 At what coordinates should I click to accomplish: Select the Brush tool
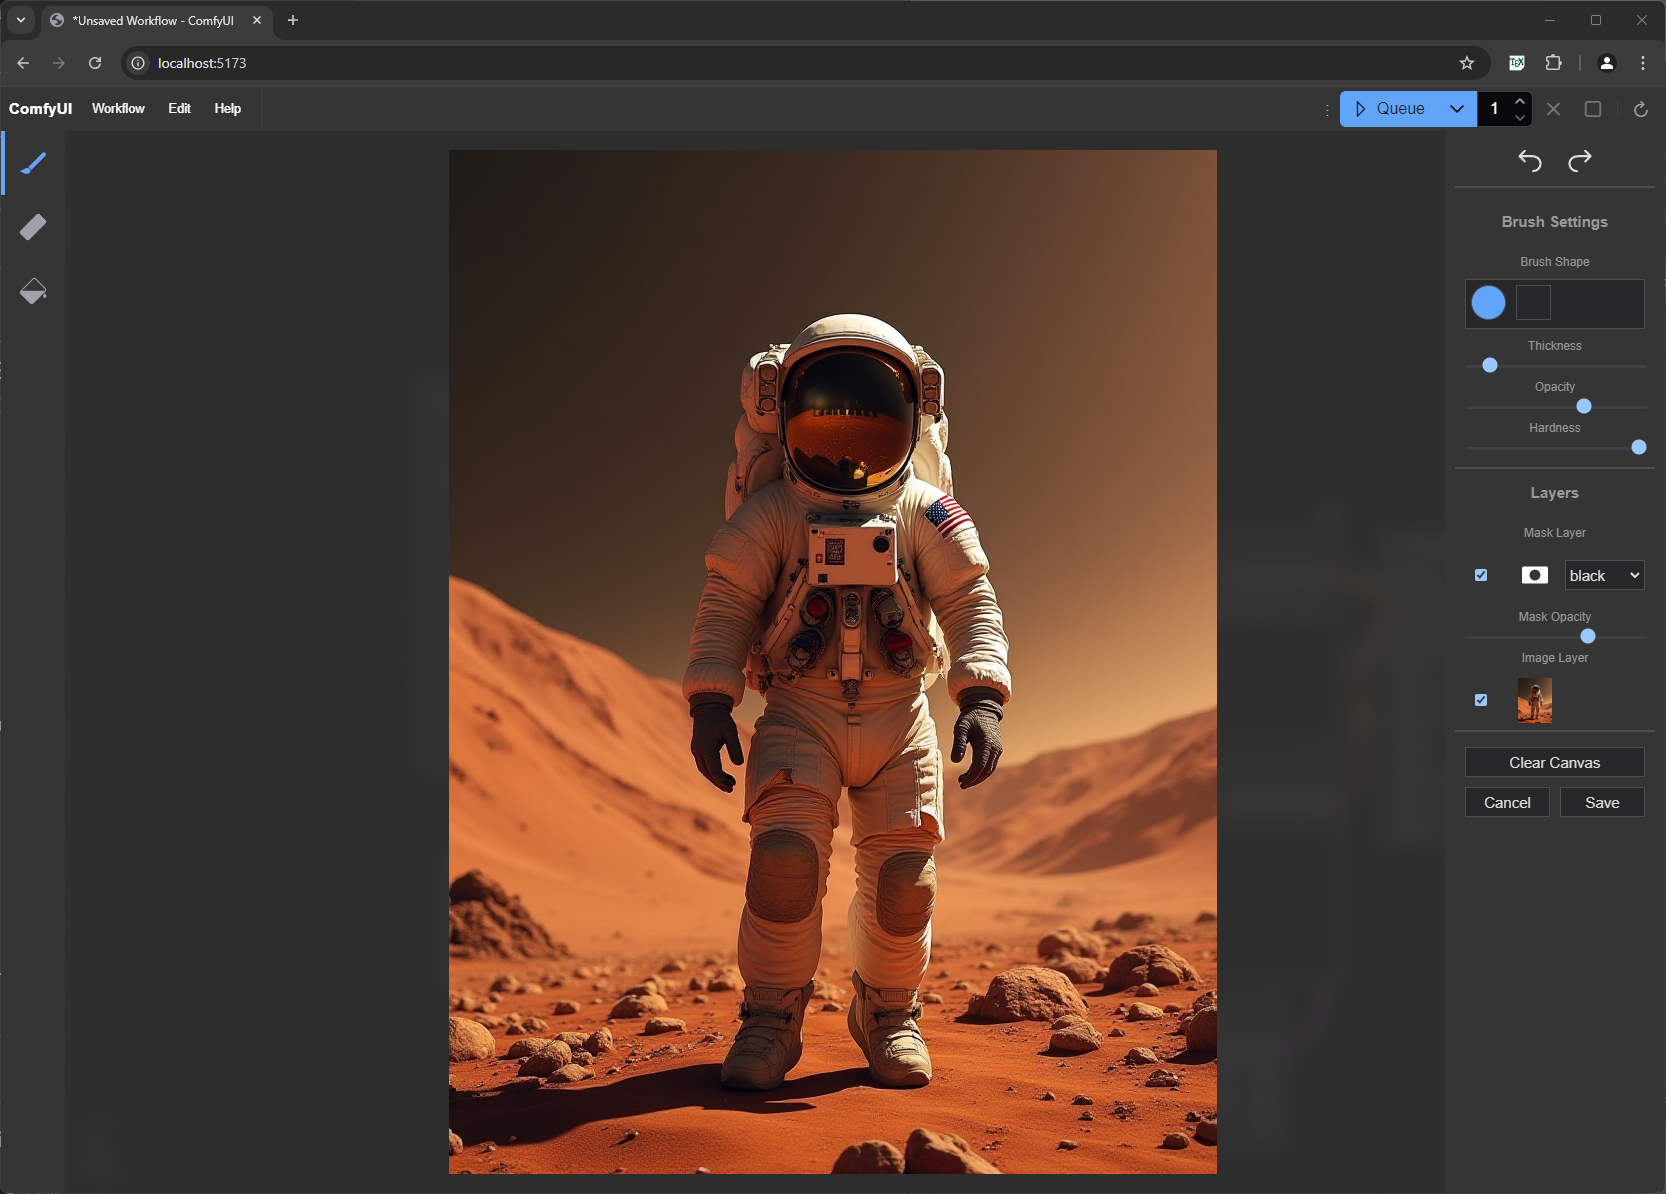[33, 162]
